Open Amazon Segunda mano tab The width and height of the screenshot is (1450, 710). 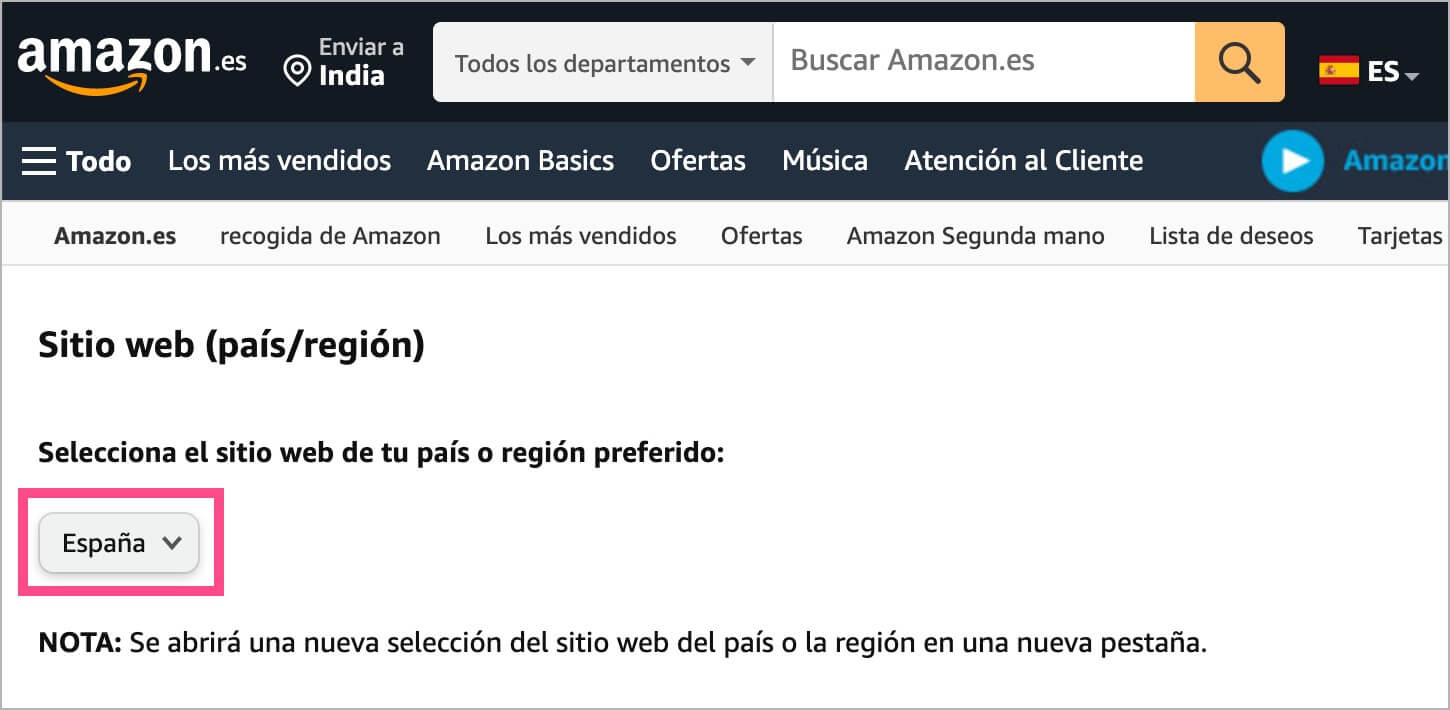(x=975, y=236)
